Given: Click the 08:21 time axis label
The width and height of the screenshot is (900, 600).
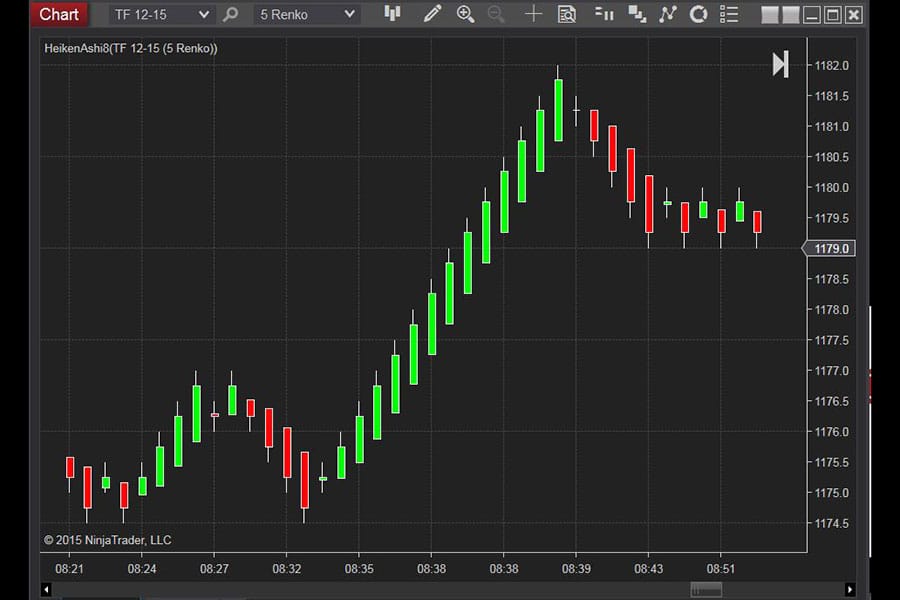Looking at the screenshot, I should coord(69,569).
